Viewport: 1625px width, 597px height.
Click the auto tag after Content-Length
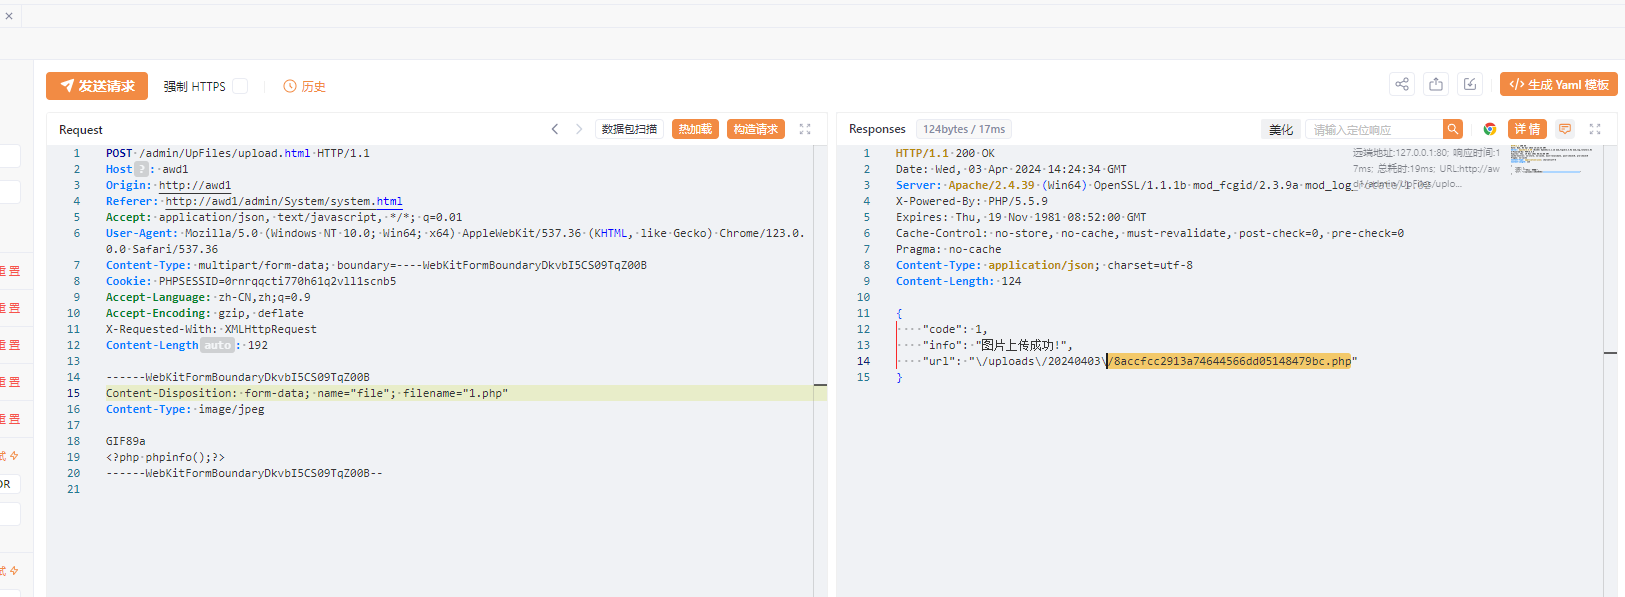(x=217, y=345)
